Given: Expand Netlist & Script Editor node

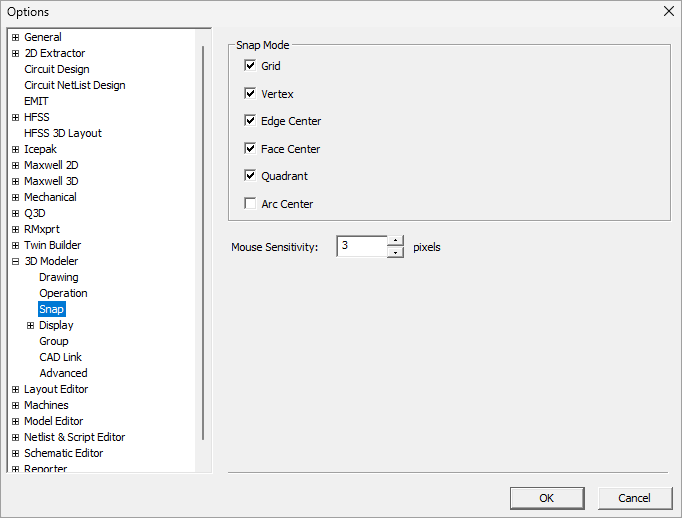Looking at the screenshot, I should click(16, 437).
